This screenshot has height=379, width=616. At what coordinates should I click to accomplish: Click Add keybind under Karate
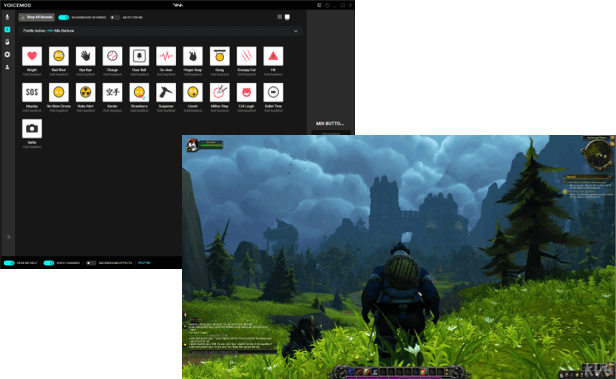[x=112, y=110]
